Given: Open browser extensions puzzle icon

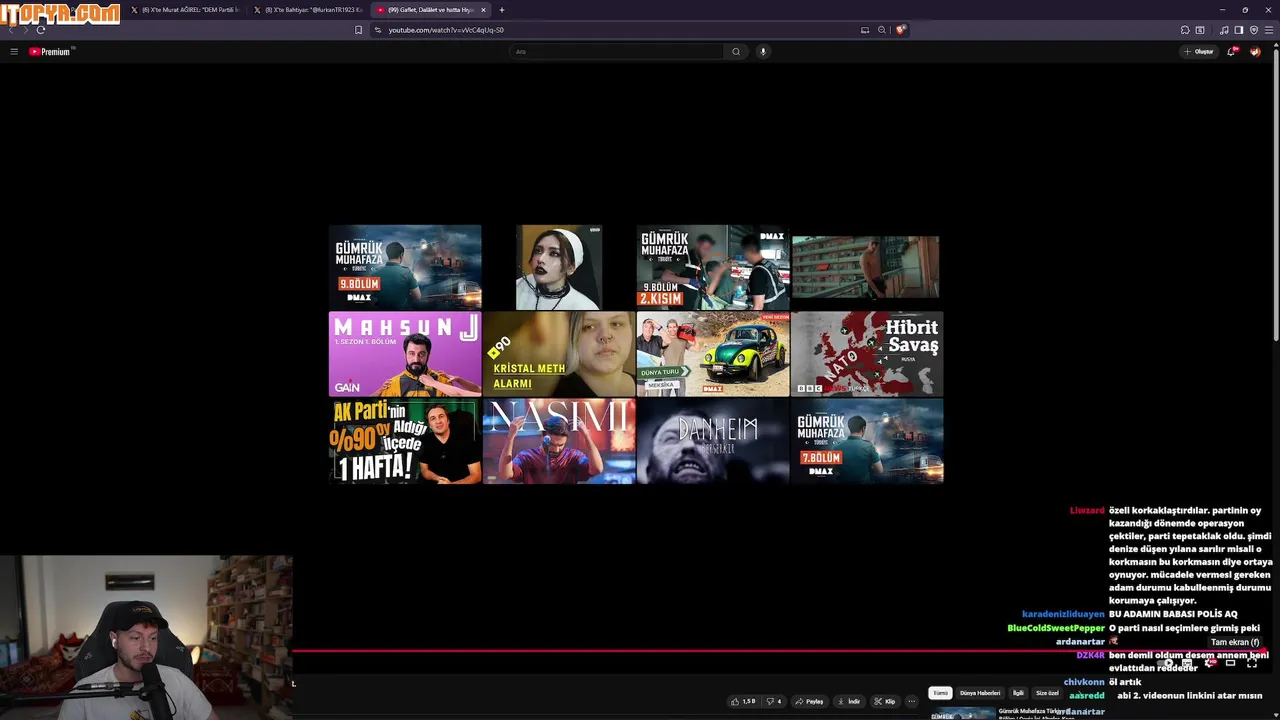Looking at the screenshot, I should 1185,30.
